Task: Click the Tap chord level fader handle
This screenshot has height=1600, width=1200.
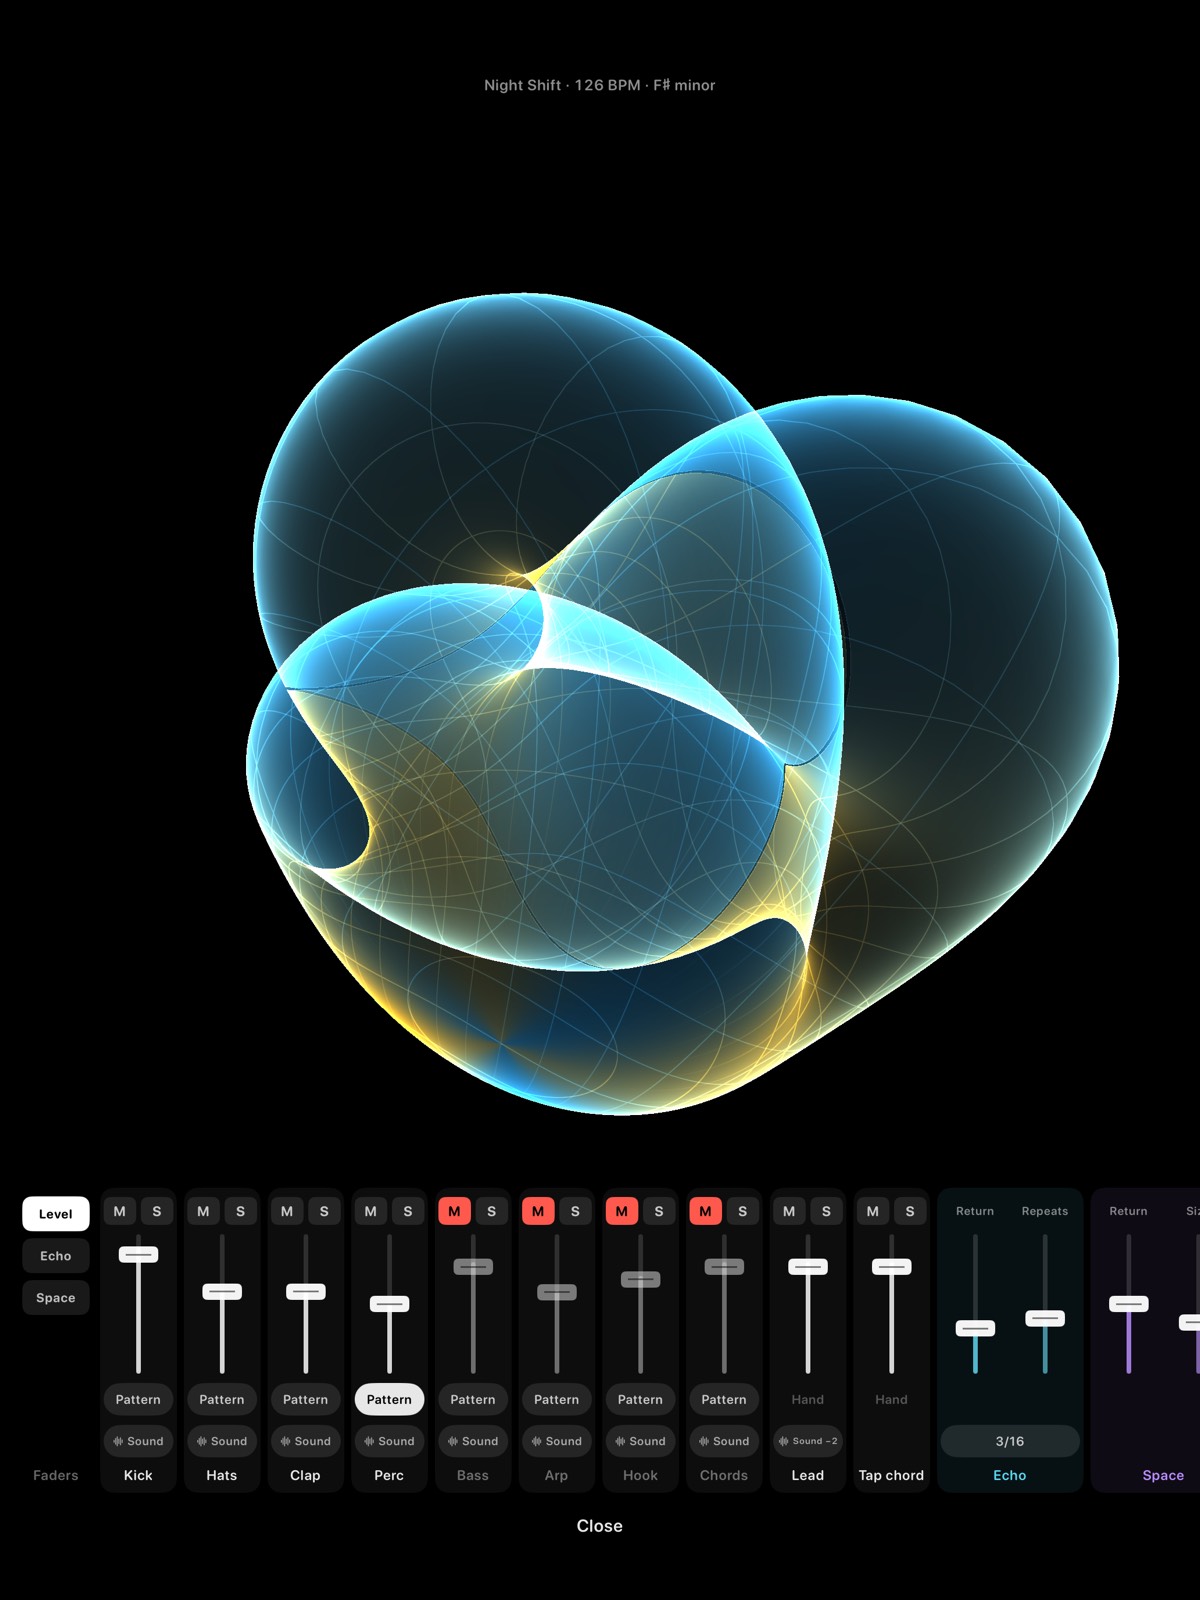Action: (891, 1266)
